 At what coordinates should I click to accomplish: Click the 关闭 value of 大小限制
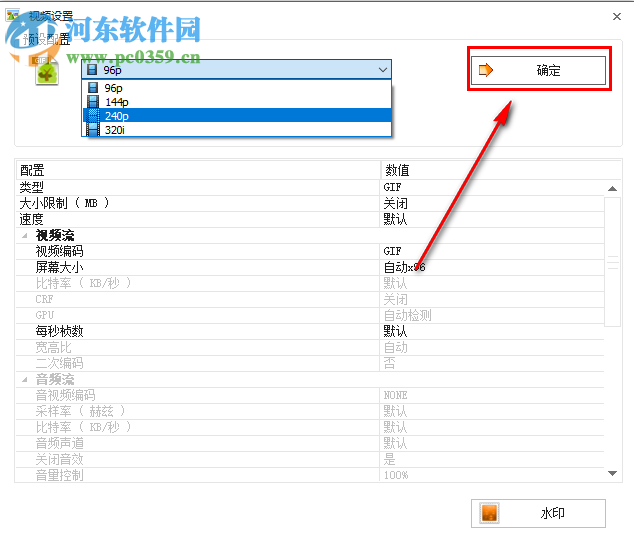[x=395, y=203]
